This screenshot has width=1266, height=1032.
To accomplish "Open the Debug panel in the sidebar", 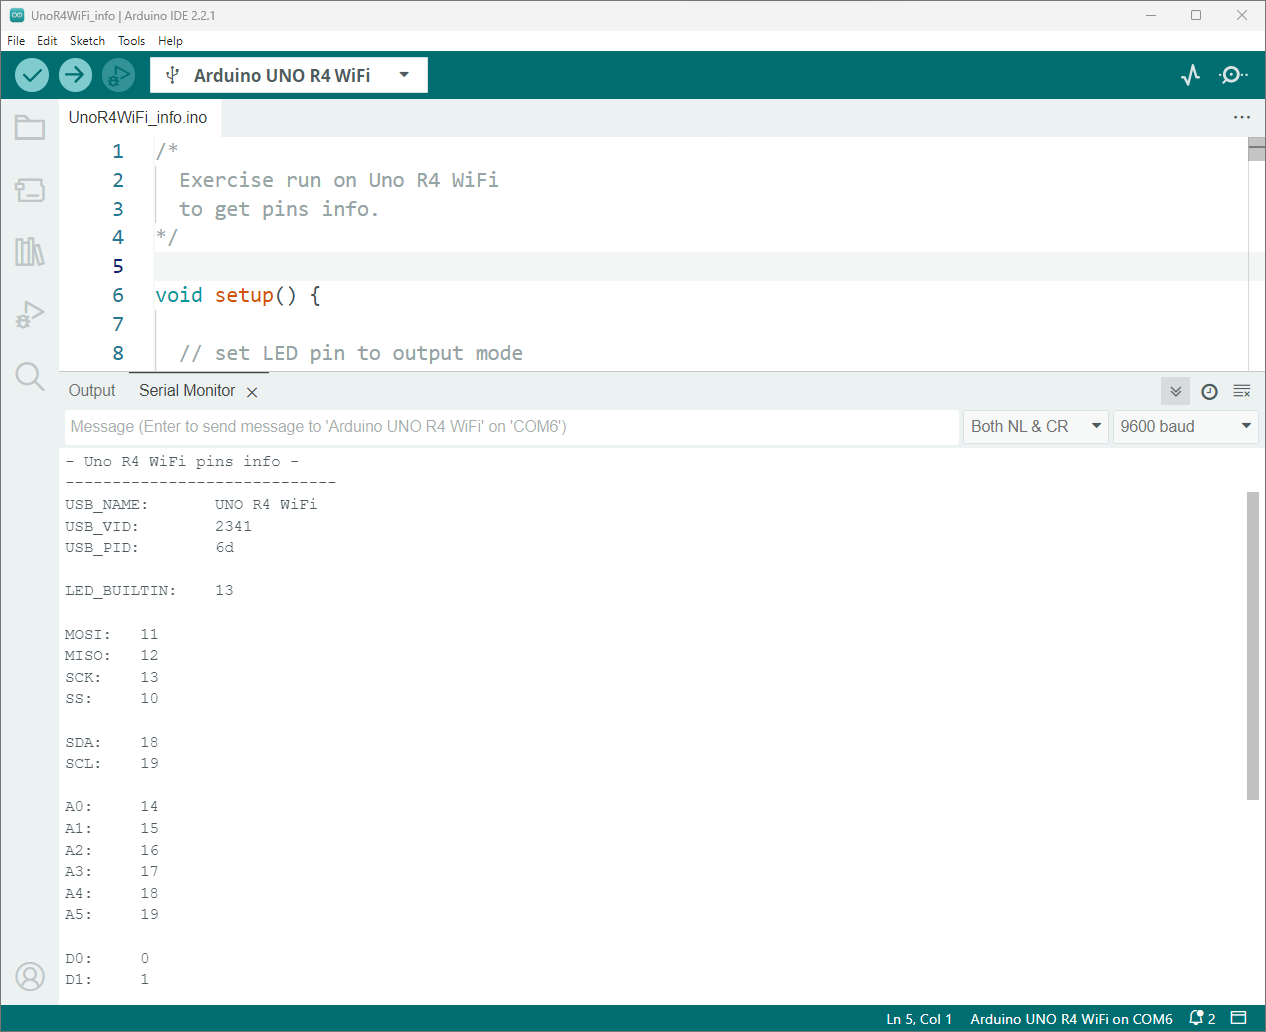I will click(x=30, y=314).
